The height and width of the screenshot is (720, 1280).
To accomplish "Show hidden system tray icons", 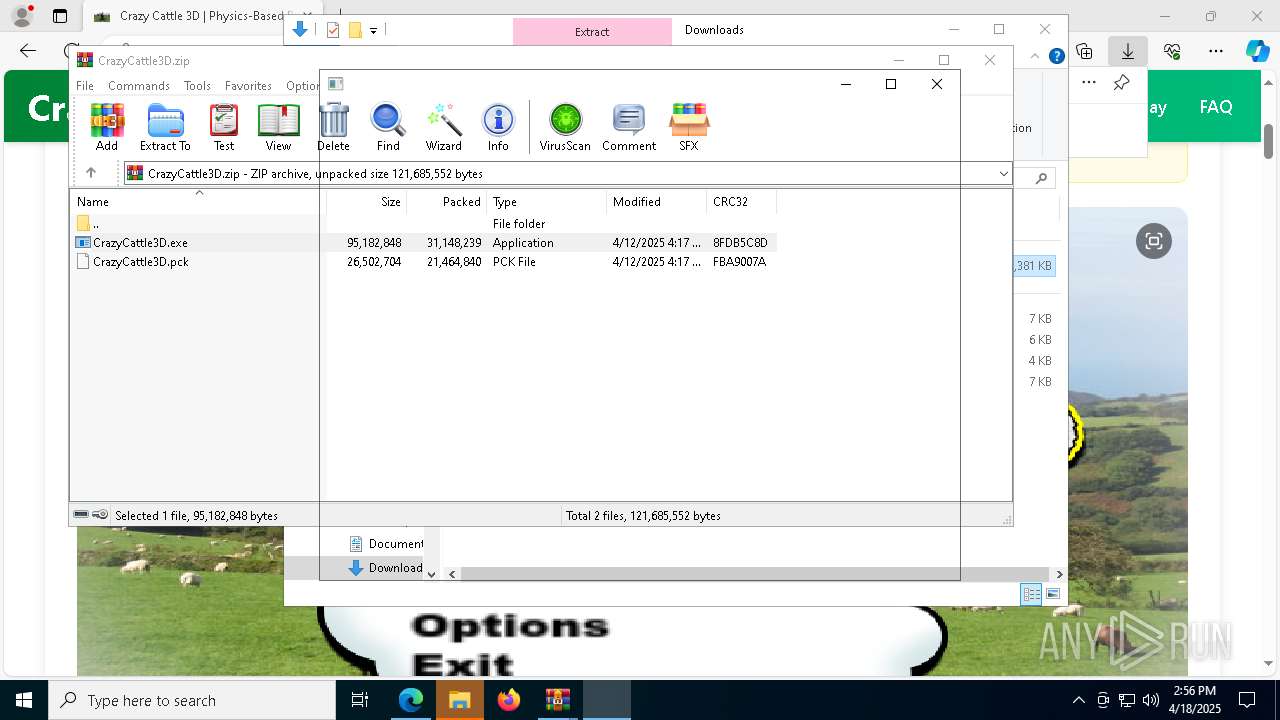I will (x=1078, y=700).
